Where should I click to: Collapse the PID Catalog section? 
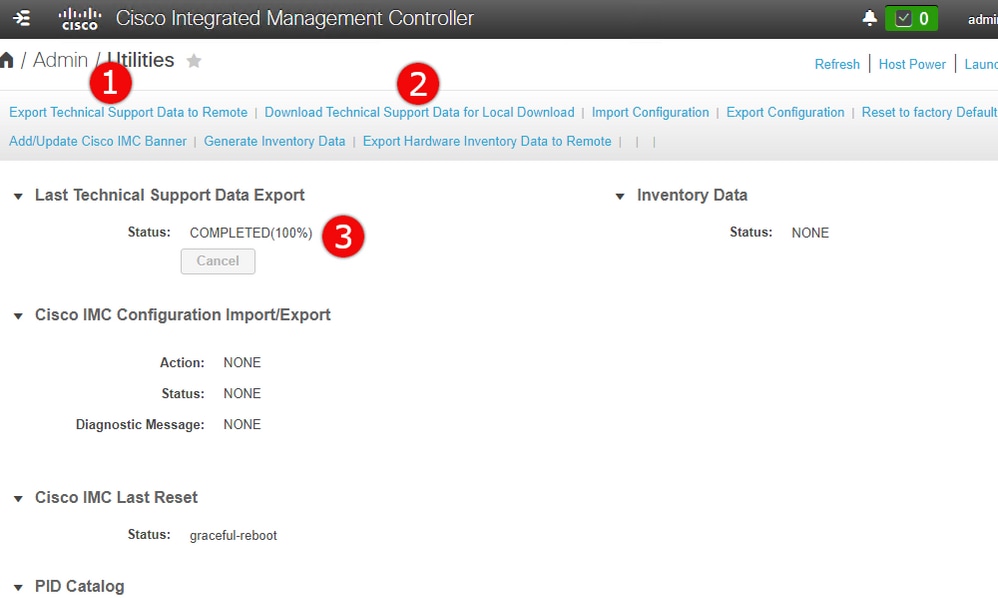point(18,588)
